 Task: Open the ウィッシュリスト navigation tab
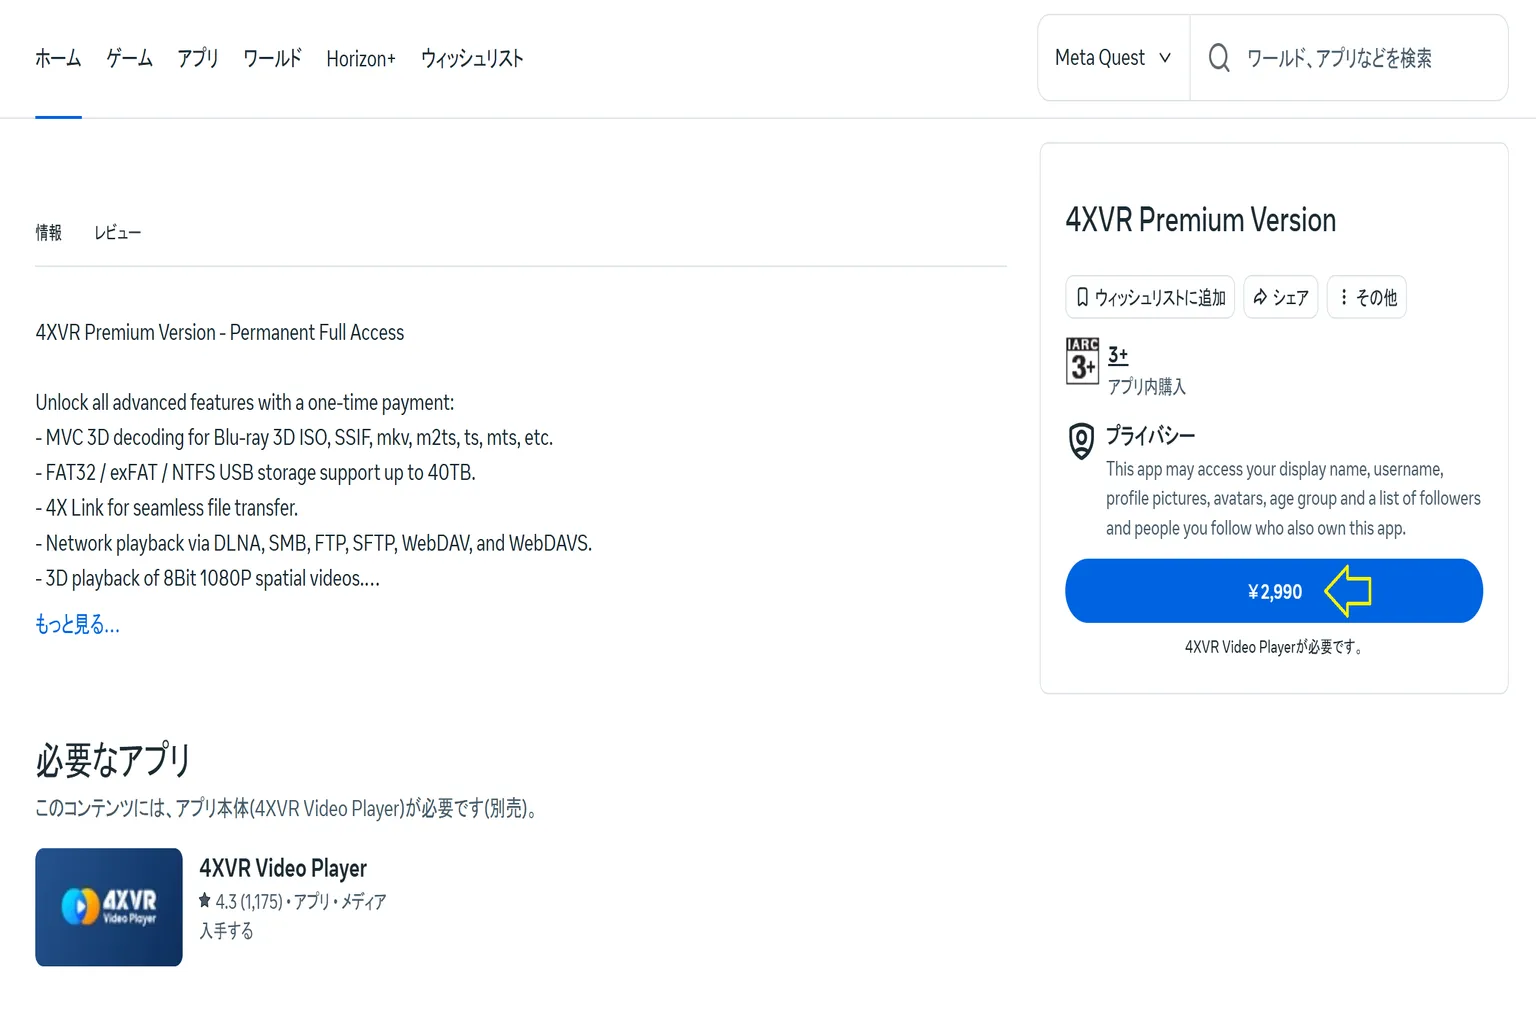coord(472,58)
